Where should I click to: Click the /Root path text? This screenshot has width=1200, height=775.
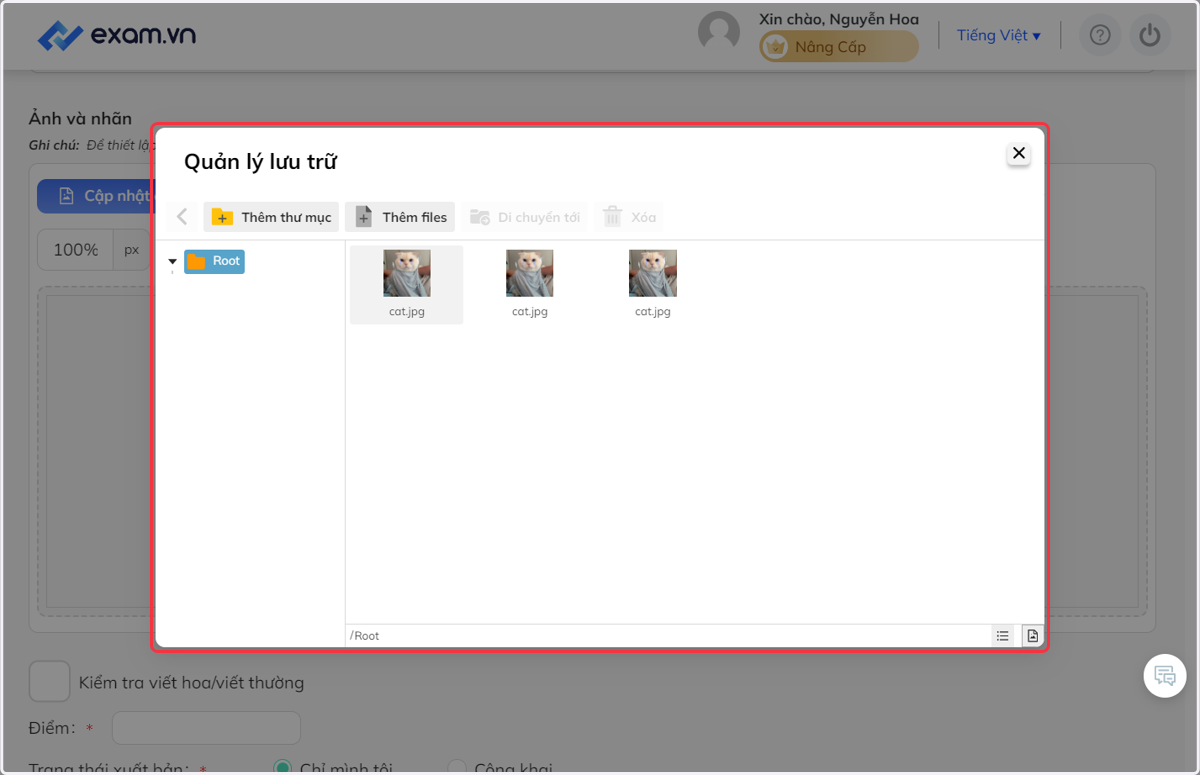365,636
